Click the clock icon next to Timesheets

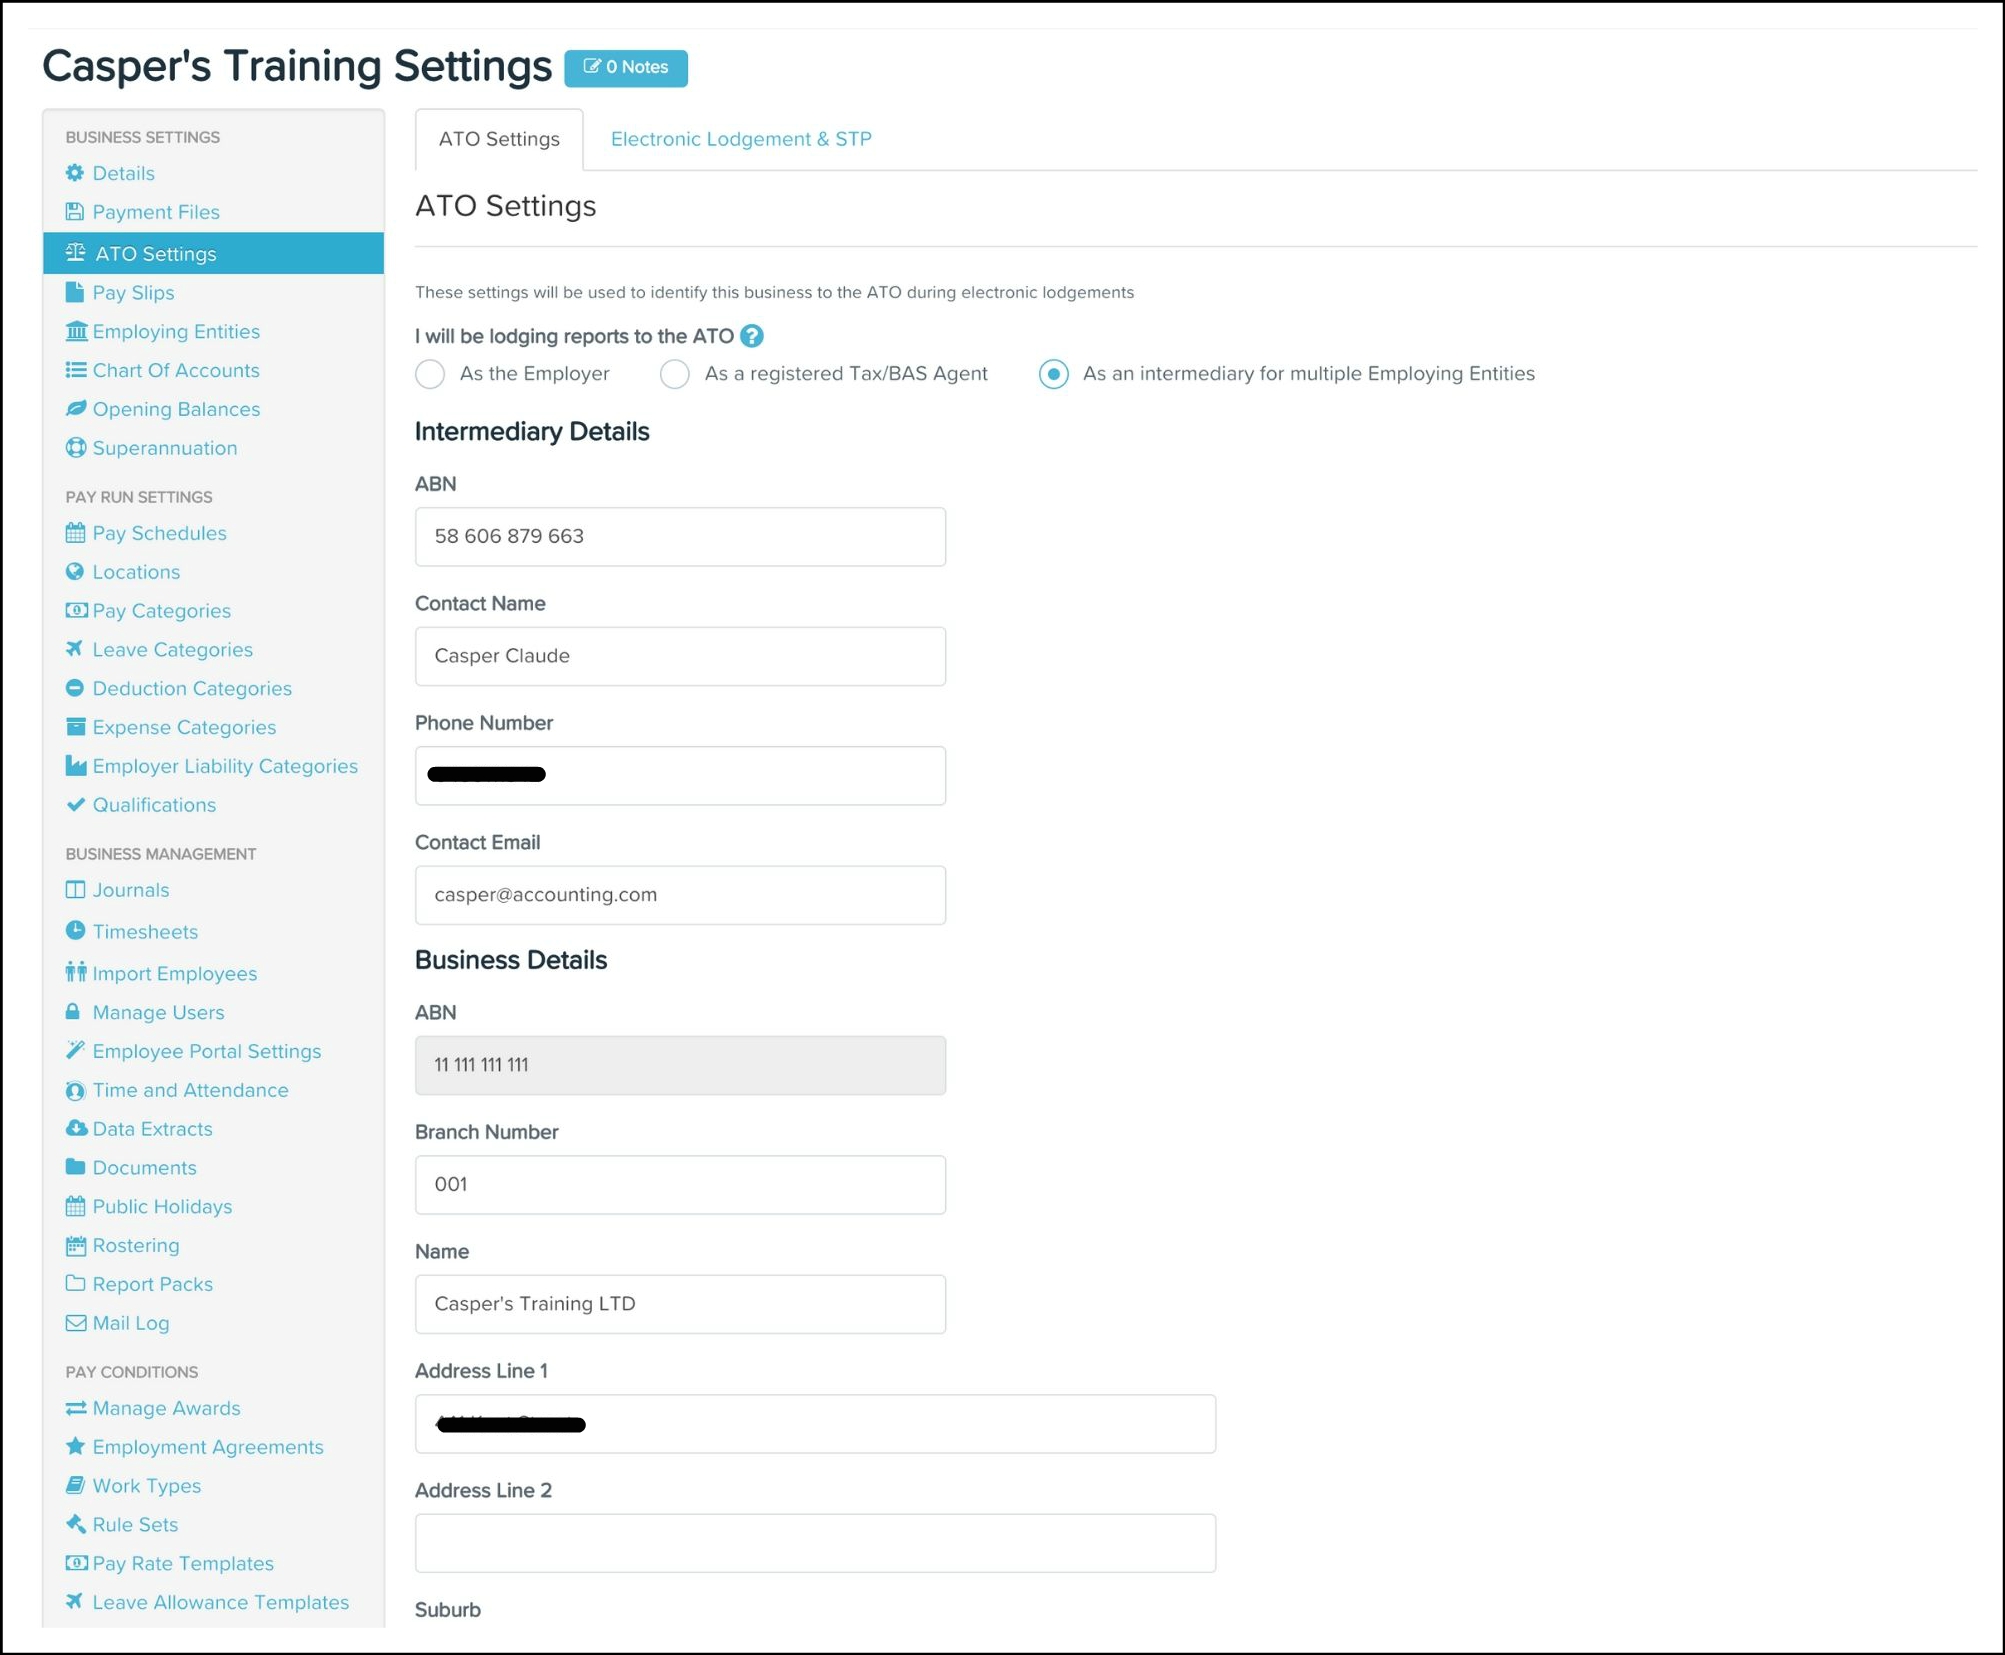click(75, 931)
